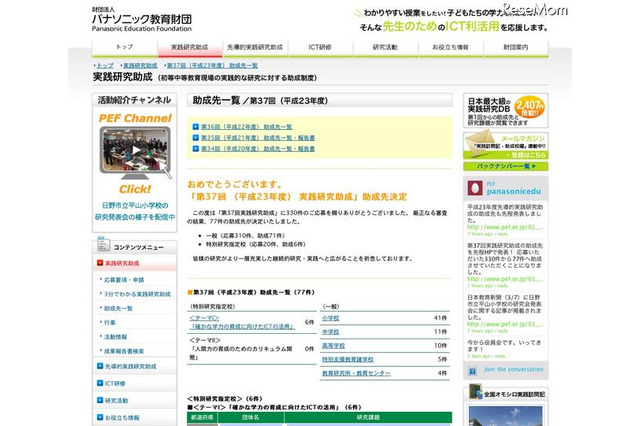Open the バックナンバー一覧 button
This screenshot has width=640, height=426.
pos(506,166)
